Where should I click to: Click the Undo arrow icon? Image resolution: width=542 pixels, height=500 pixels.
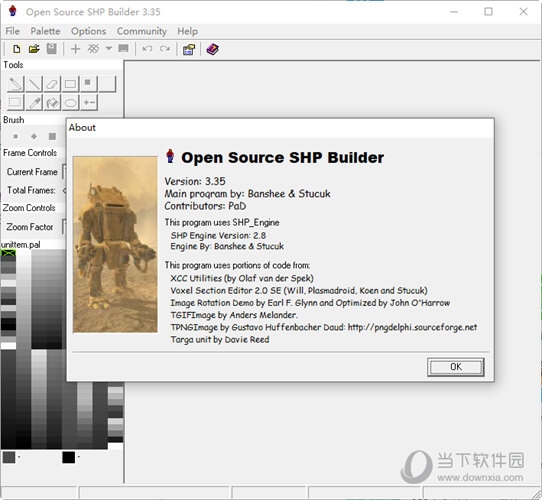[147, 49]
